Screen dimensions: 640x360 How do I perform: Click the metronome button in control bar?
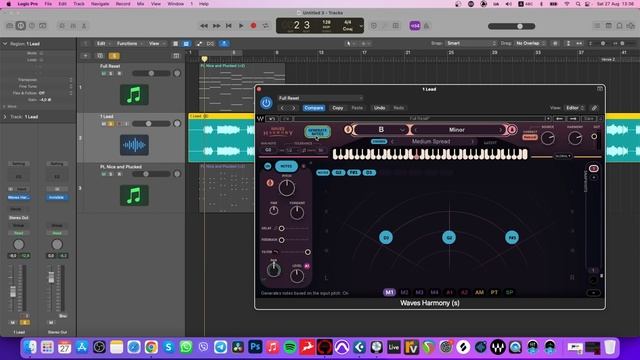pos(426,26)
